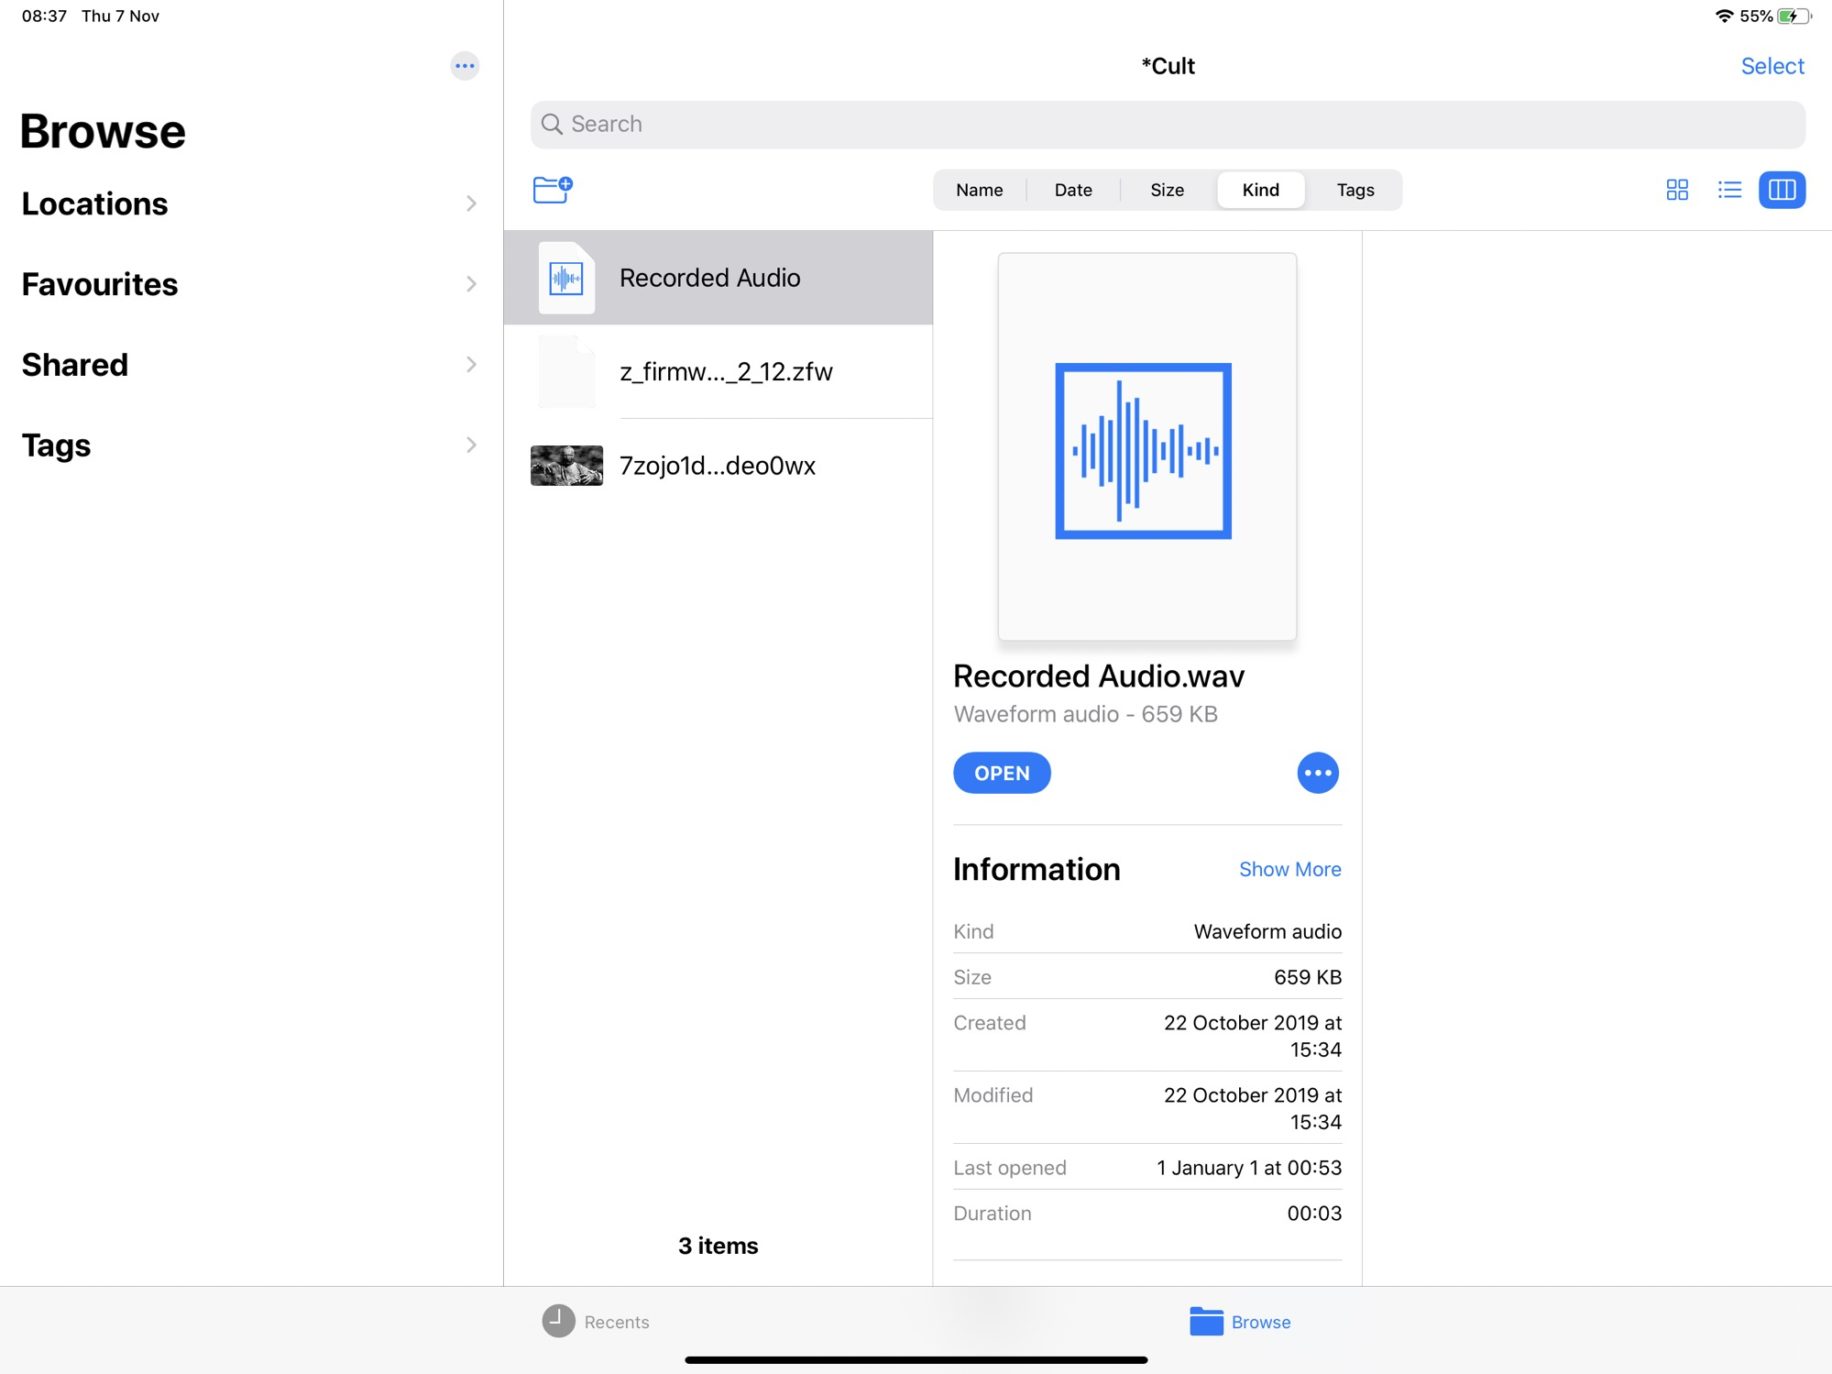Tap the Last opened value
This screenshot has width=1832, height=1374.
pos(1249,1168)
